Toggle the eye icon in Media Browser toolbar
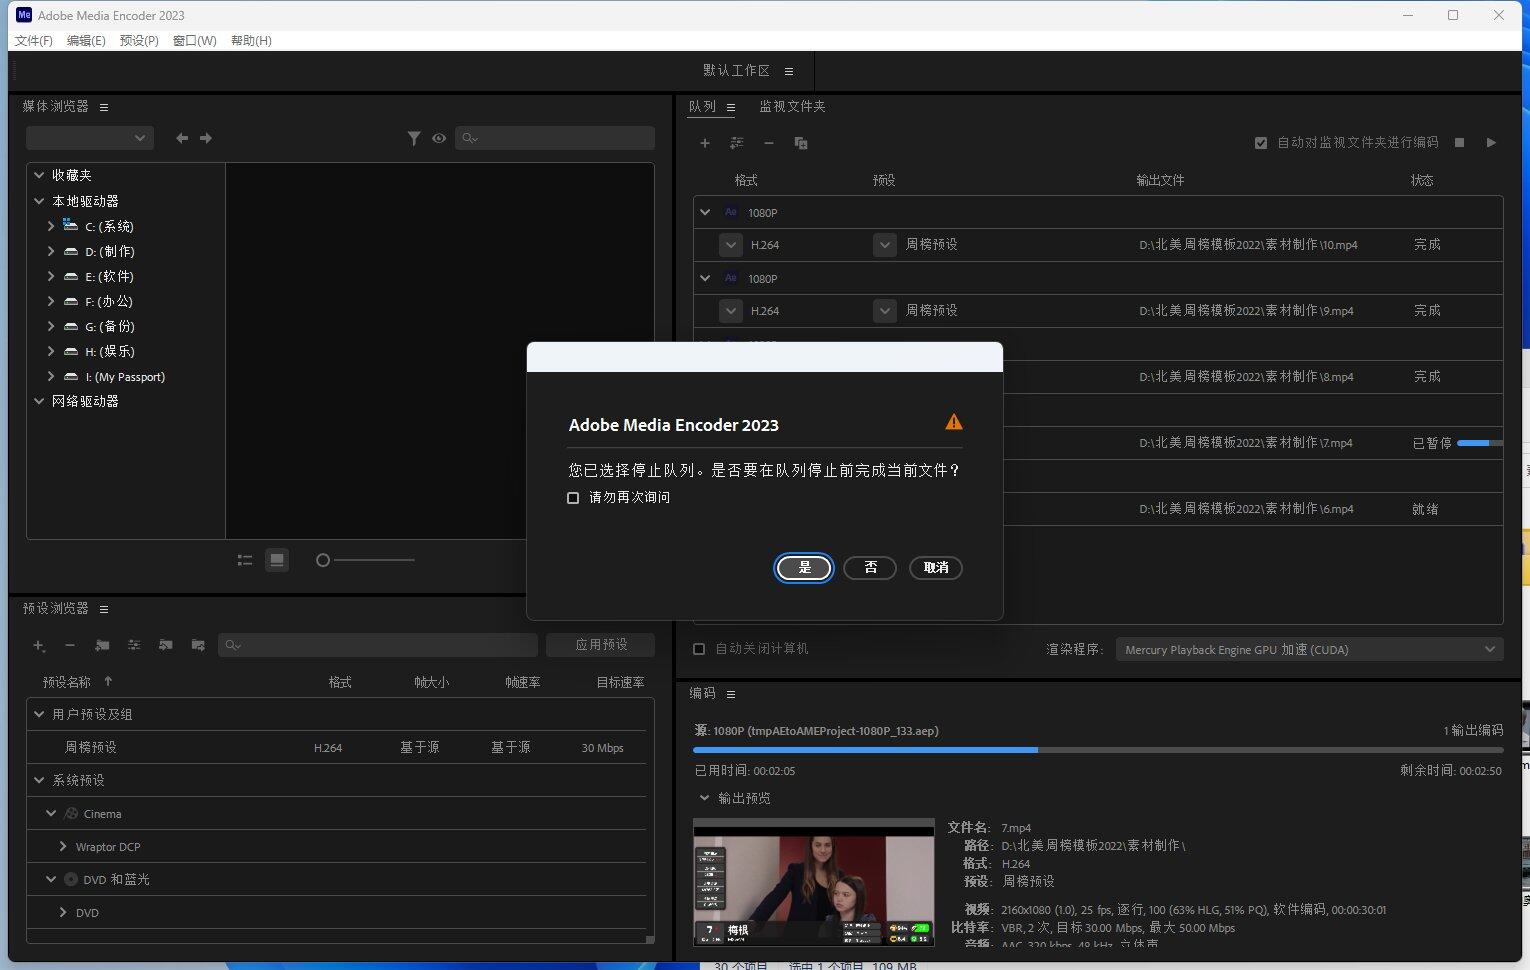The image size is (1530, 970). 439,138
